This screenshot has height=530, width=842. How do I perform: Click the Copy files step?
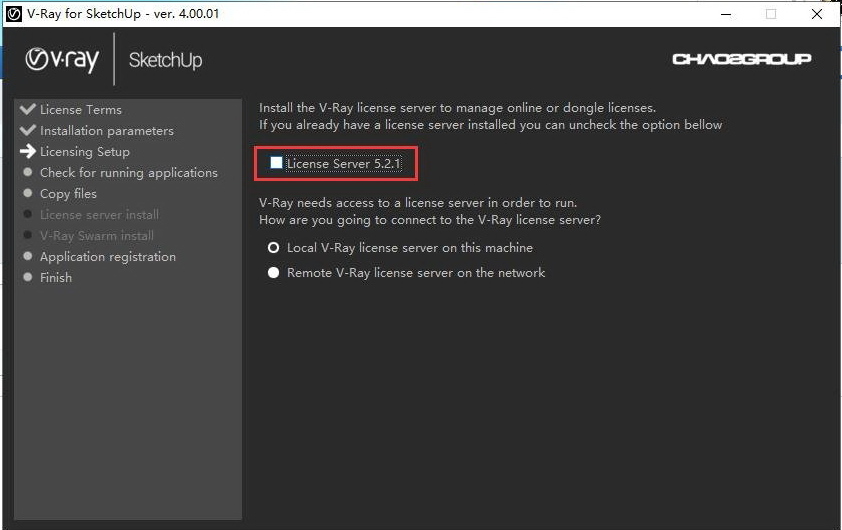[68, 193]
